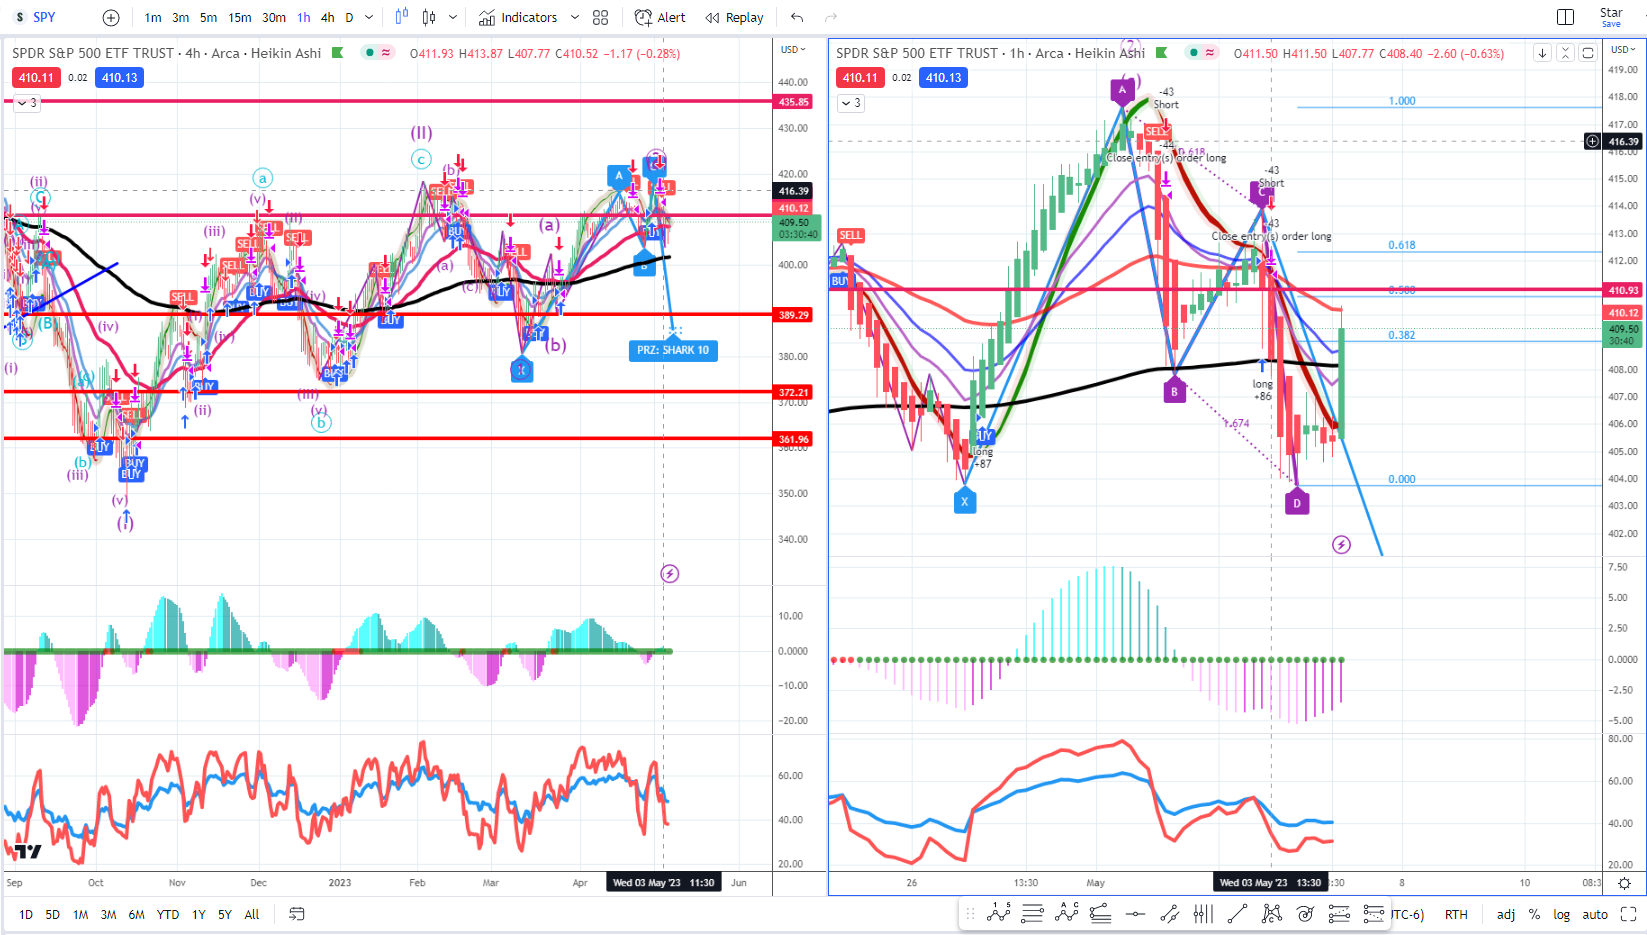Select the XABCD pattern tool
Viewport: 1647px width, 935px height.
[x=1271, y=913]
